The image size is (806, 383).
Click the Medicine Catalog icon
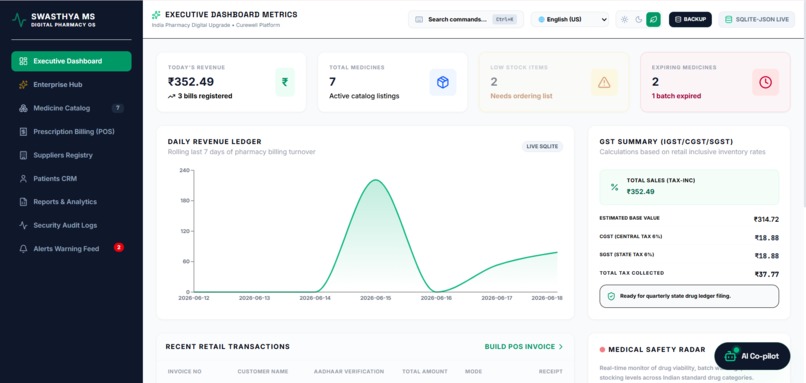tap(23, 108)
